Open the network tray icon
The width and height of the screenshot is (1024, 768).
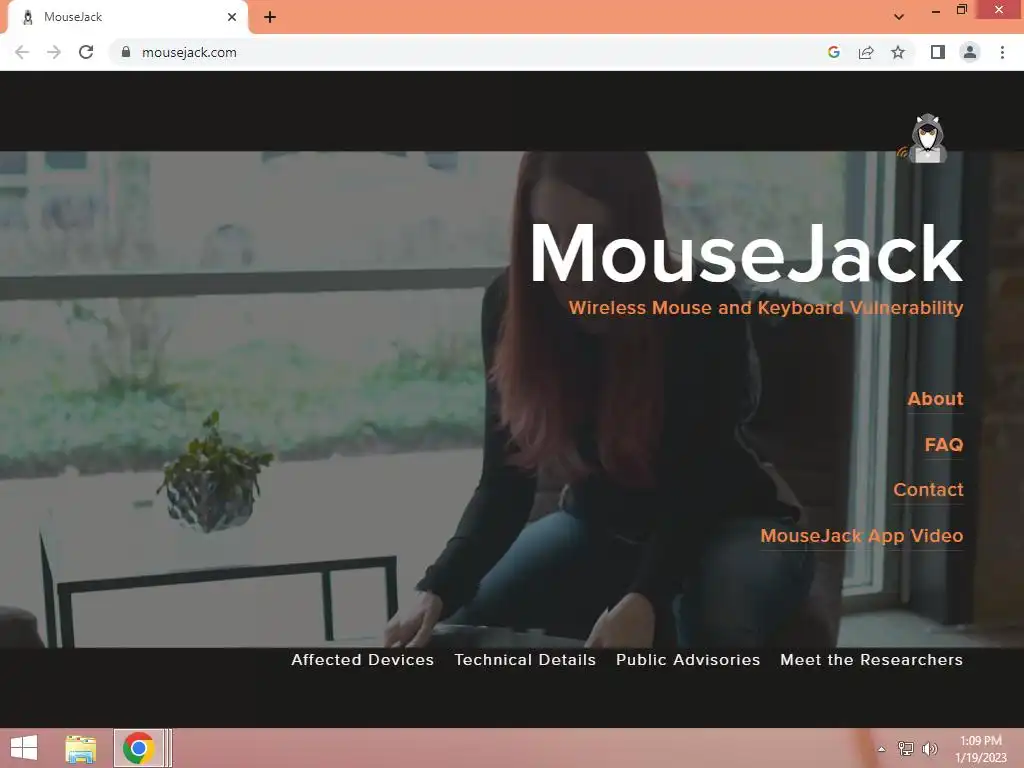905,749
